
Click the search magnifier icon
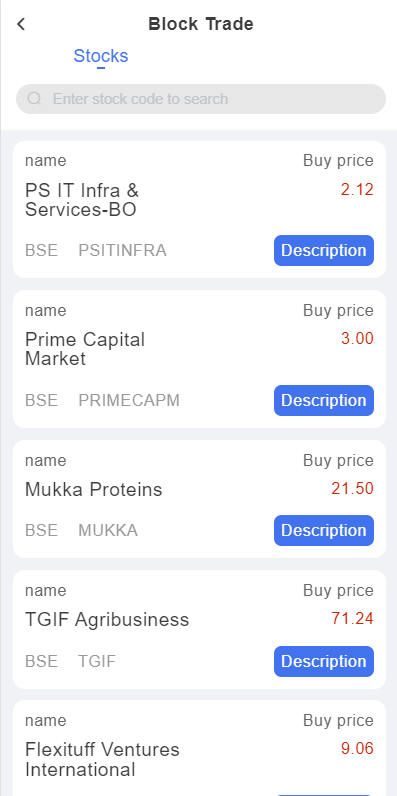34,98
